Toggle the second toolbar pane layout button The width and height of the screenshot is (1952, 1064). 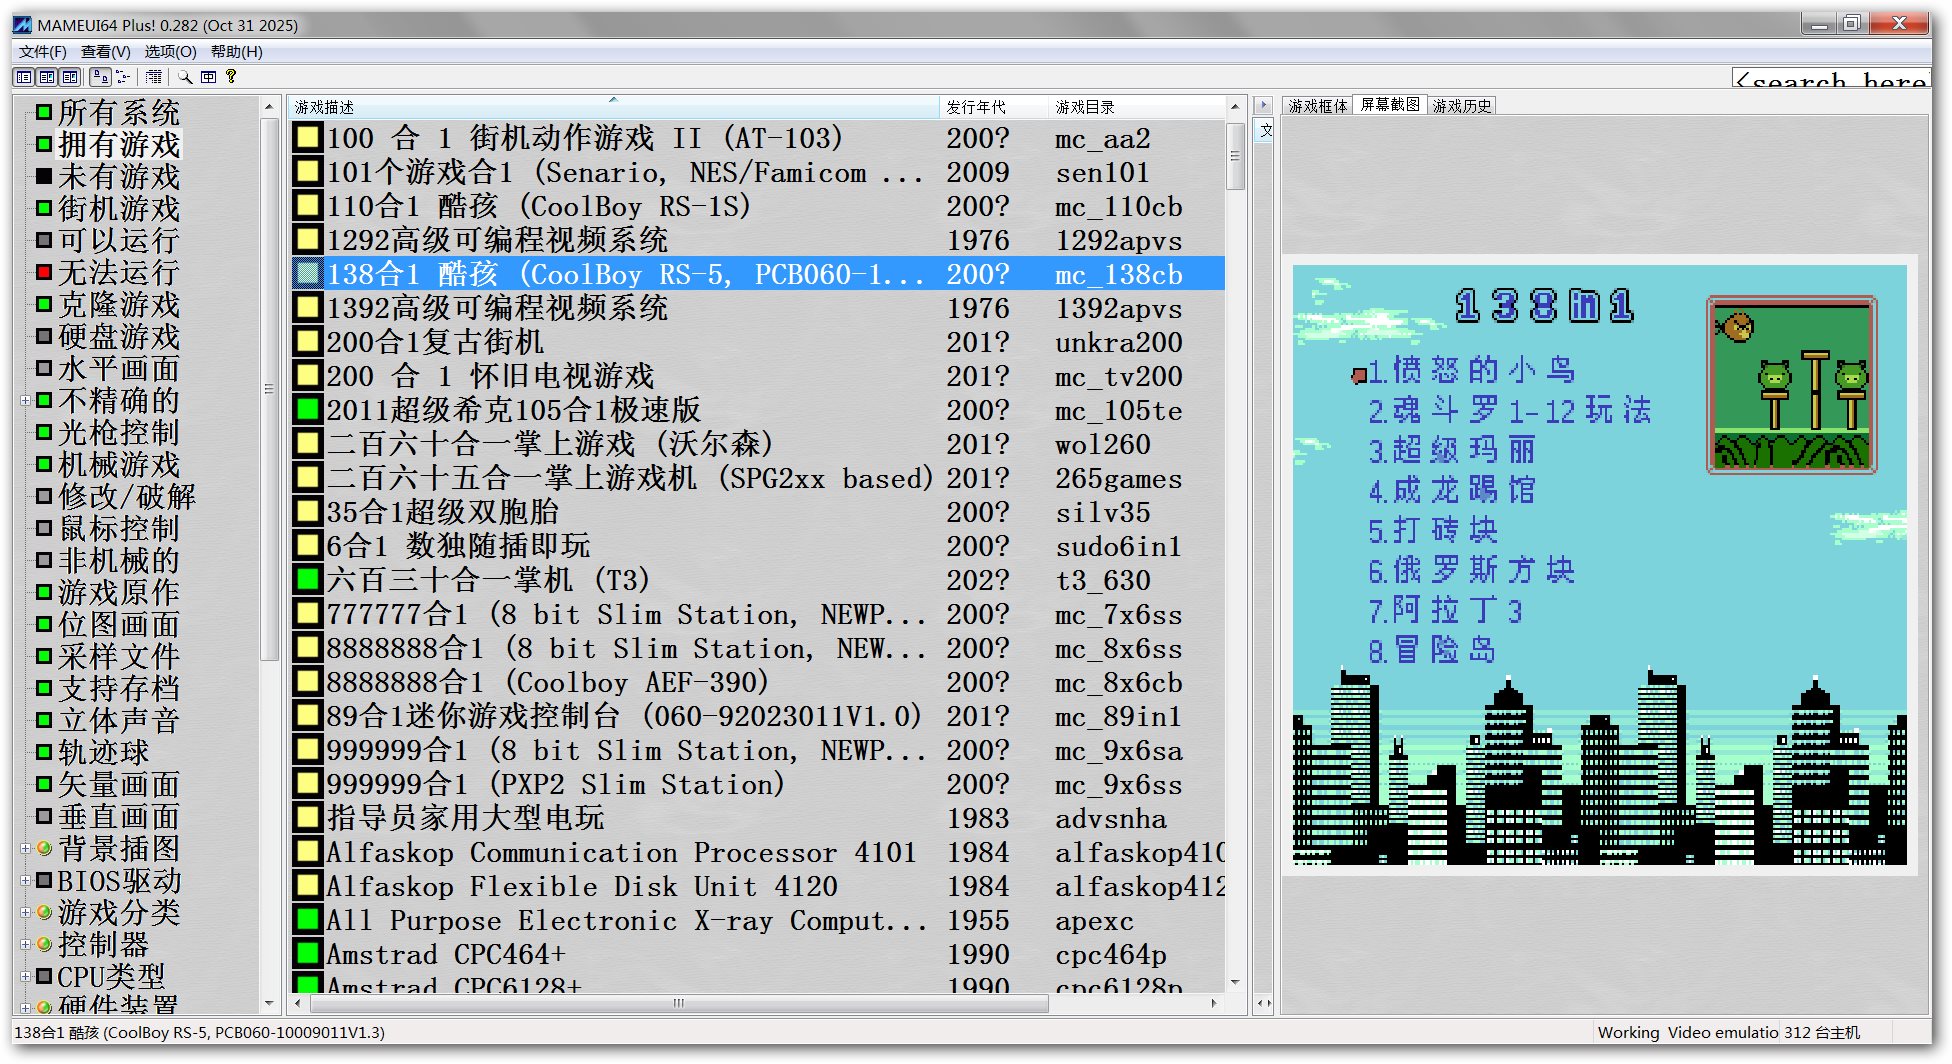pyautogui.click(x=47, y=77)
